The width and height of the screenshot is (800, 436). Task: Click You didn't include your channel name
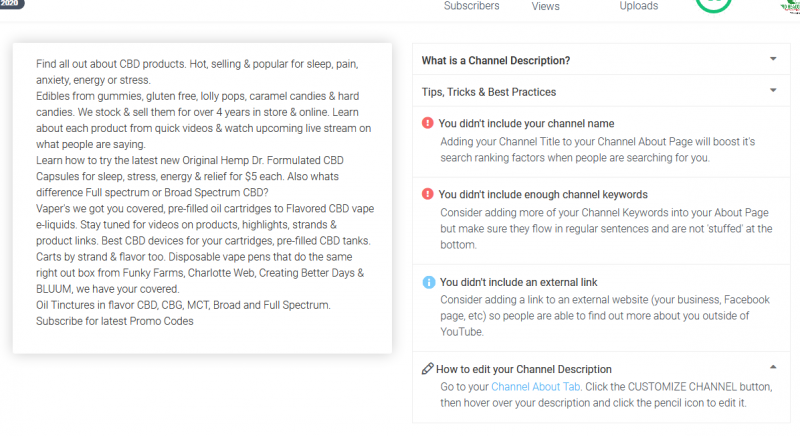coord(525,124)
